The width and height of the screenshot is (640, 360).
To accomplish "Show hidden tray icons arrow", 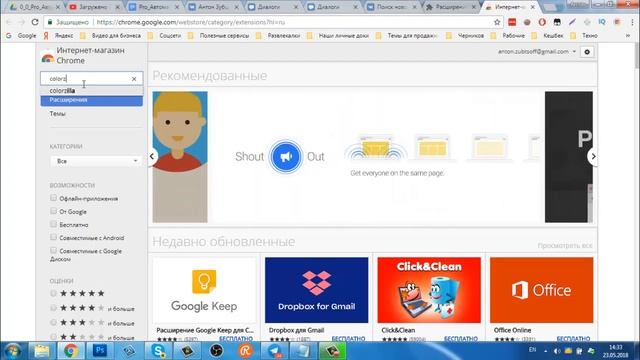I will click(x=546, y=351).
